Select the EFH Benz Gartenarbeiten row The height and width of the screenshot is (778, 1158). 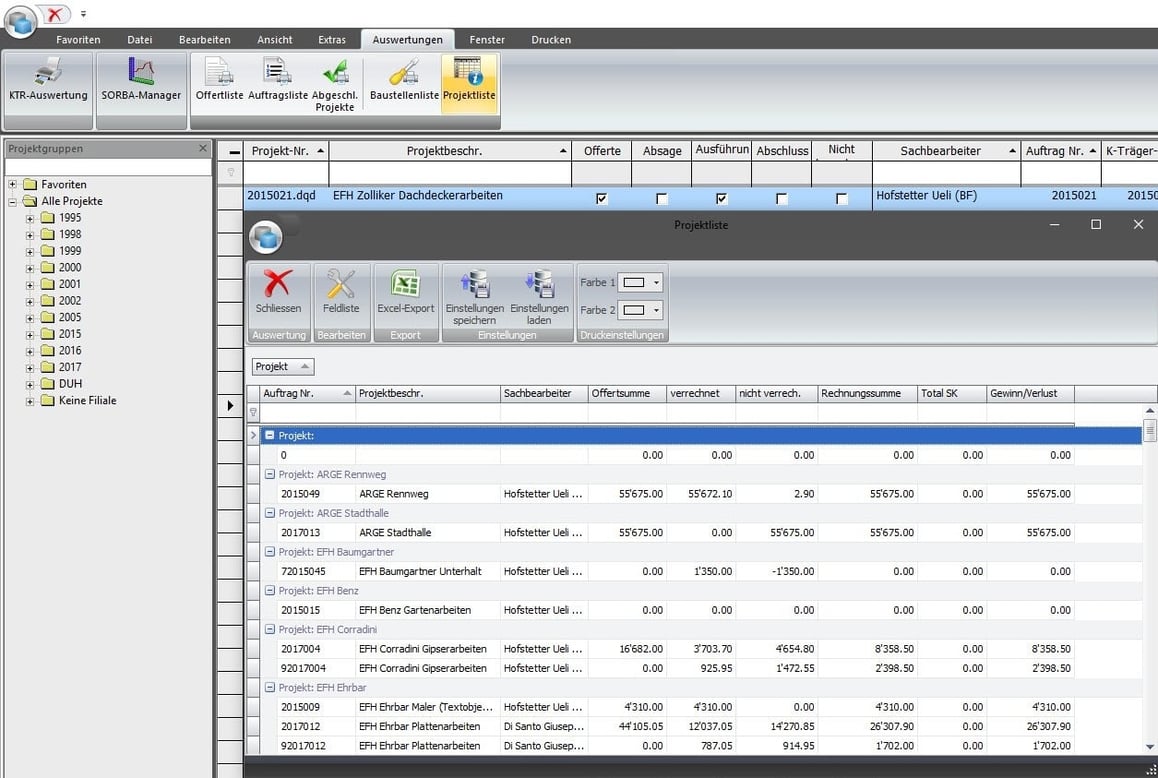point(668,610)
